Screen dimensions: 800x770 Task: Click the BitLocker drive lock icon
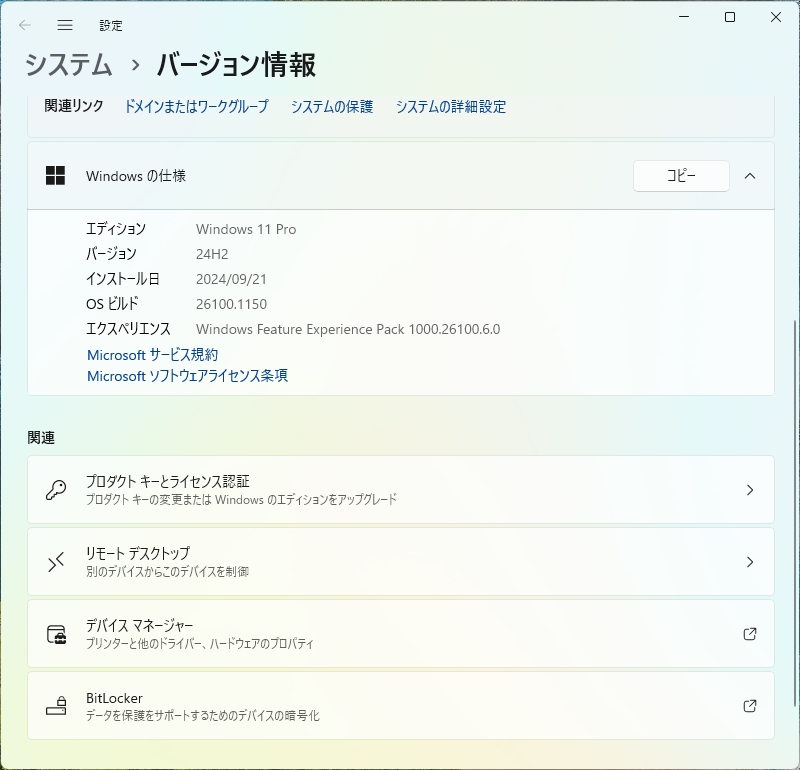56,706
